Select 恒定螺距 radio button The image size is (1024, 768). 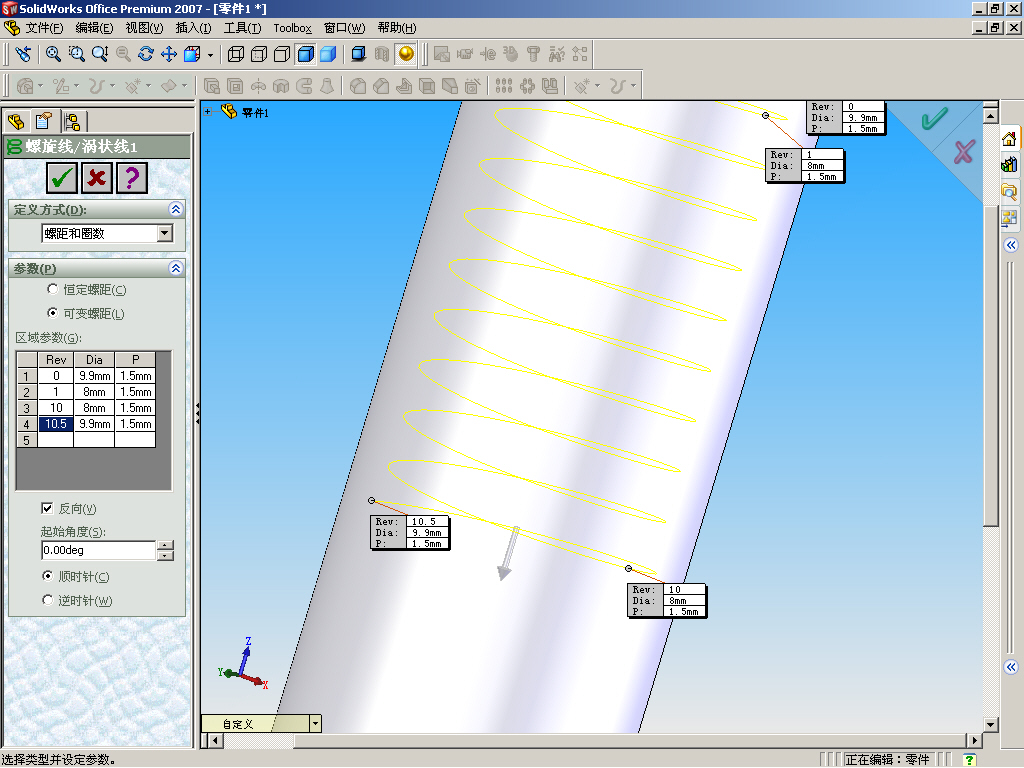(53, 289)
